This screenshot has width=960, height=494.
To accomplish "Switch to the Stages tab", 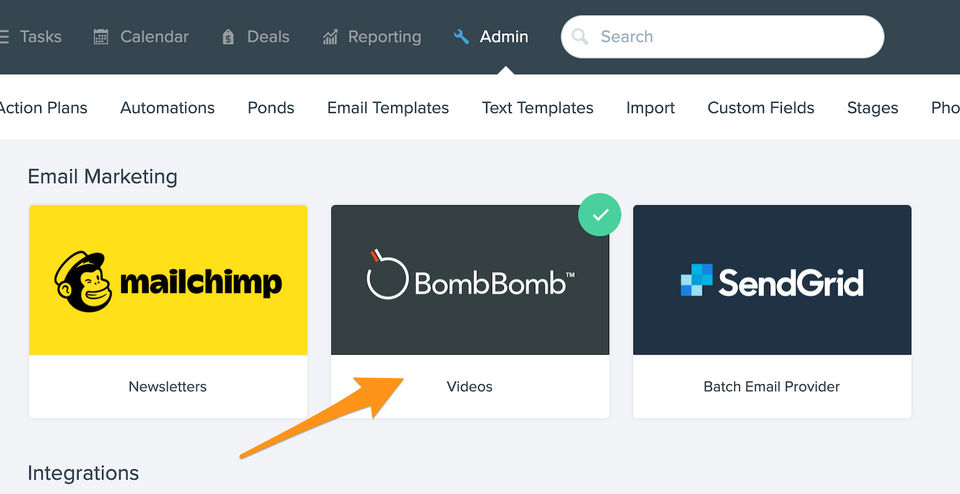I will (872, 108).
